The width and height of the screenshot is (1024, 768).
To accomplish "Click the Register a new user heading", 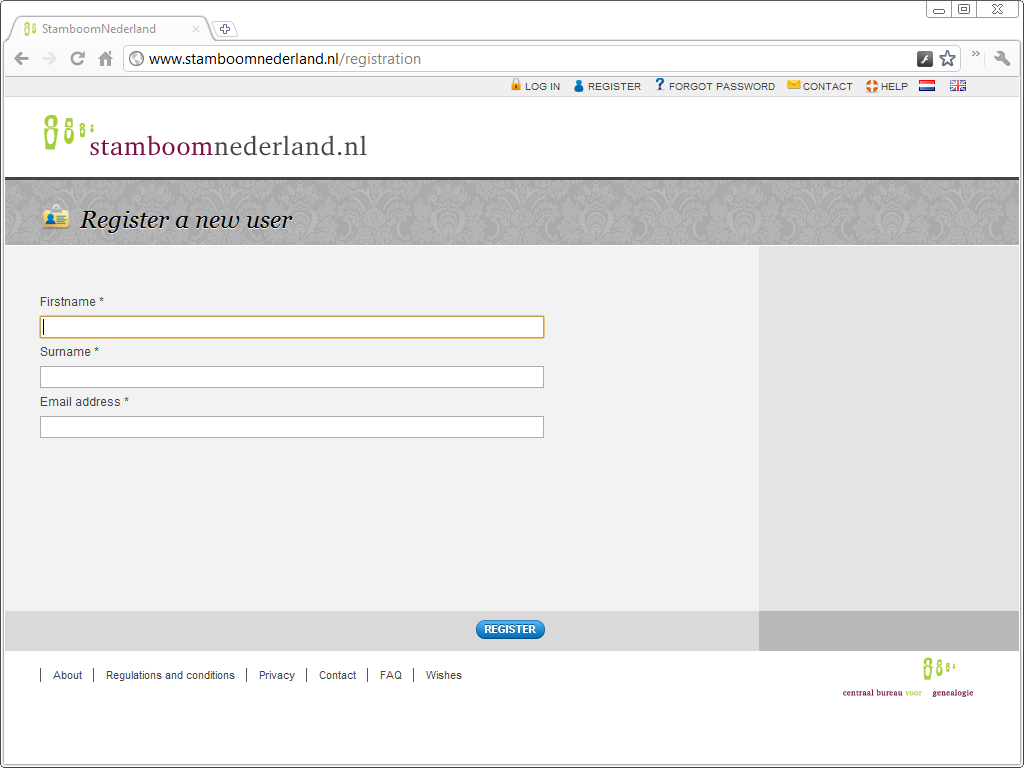I will tap(186, 220).
